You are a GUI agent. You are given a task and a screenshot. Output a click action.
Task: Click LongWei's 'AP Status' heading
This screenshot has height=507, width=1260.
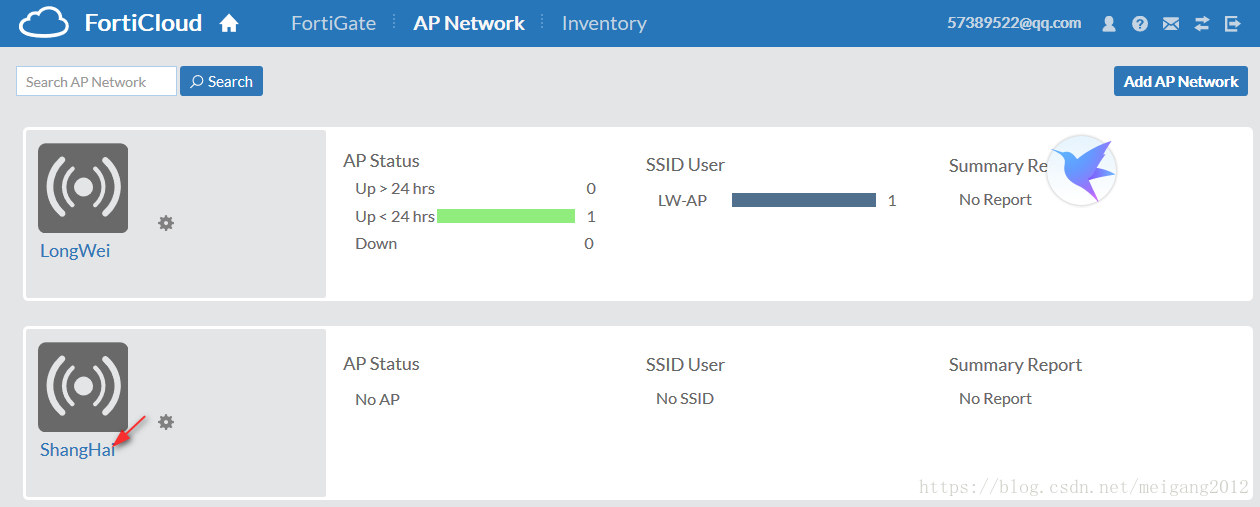click(381, 161)
